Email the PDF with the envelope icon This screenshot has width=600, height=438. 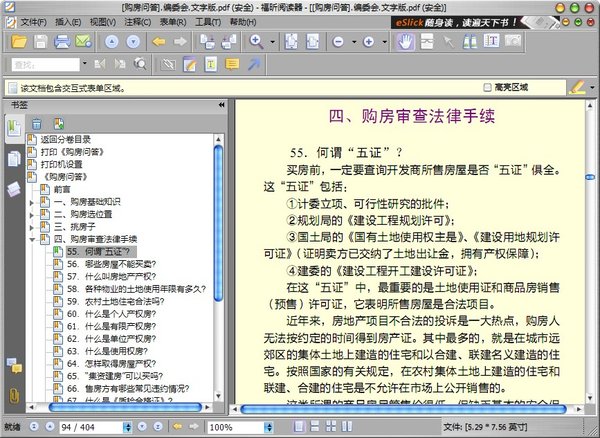click(x=83, y=41)
